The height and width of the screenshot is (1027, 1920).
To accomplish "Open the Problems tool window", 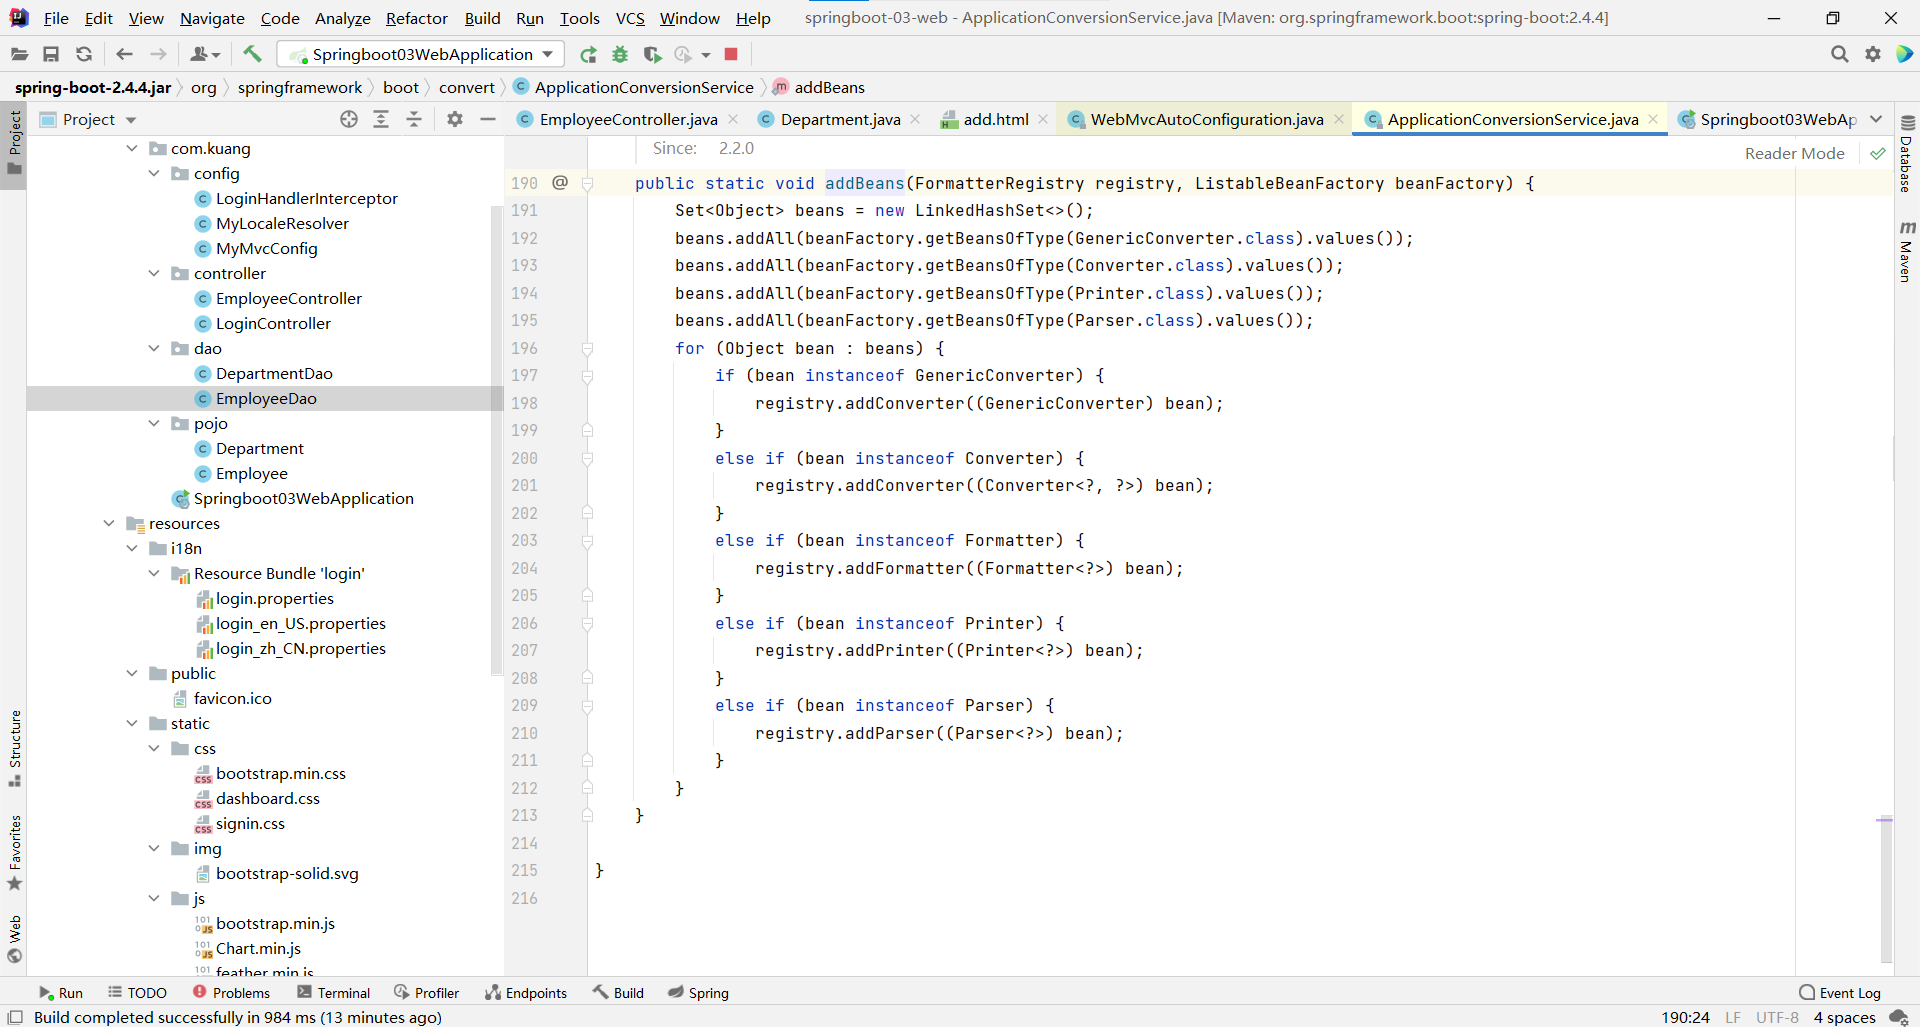I will click(231, 993).
